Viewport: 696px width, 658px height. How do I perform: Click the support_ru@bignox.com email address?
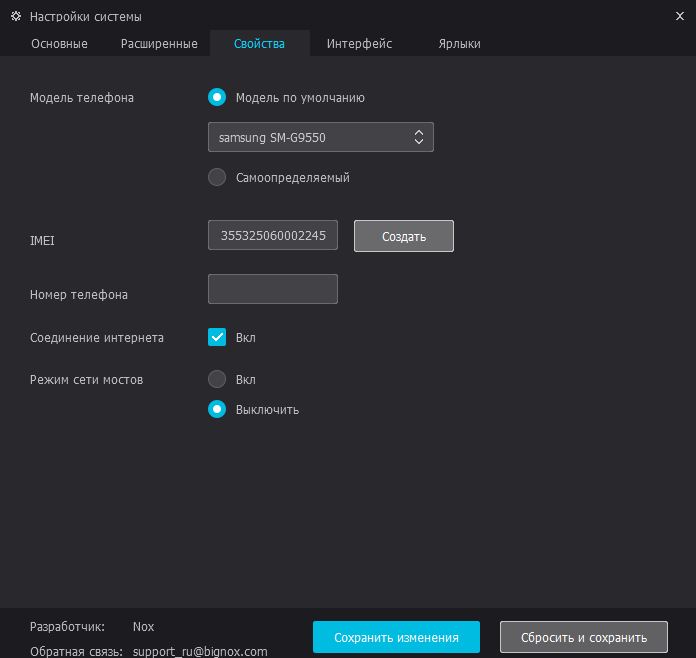pos(200,651)
